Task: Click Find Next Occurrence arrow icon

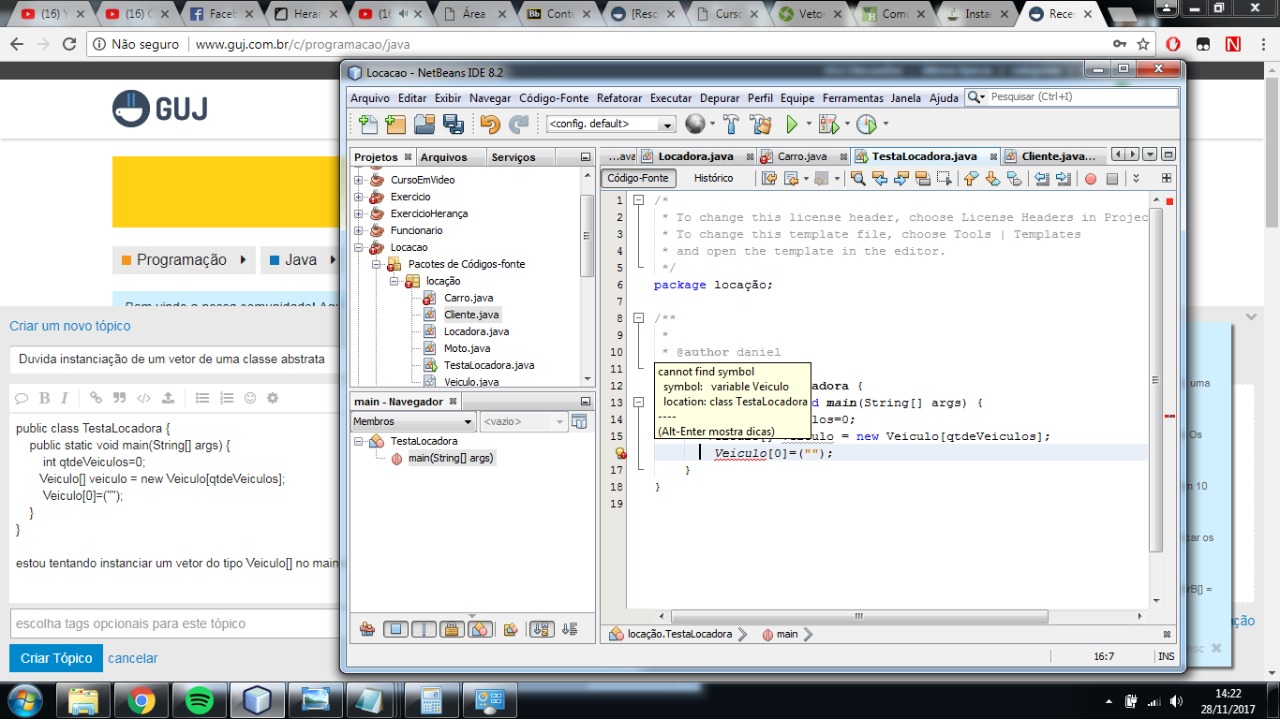Action: point(901,178)
